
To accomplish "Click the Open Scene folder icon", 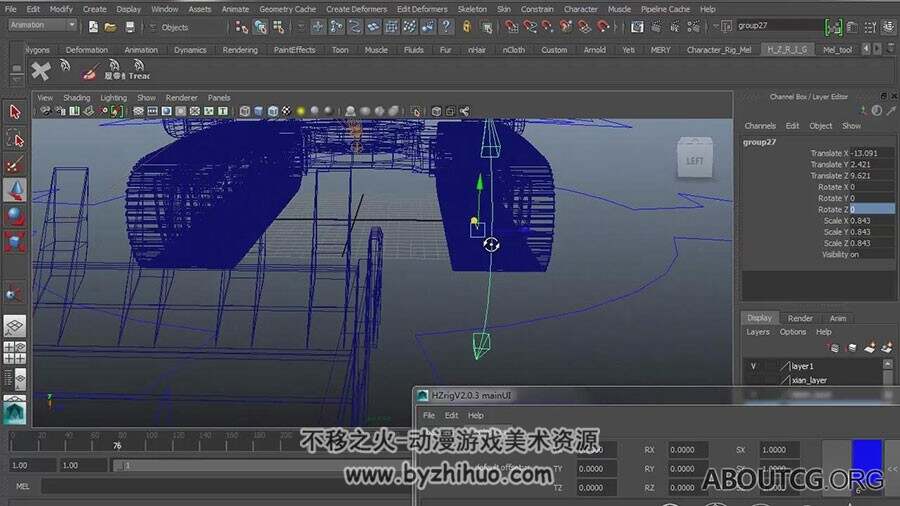I will pos(111,27).
